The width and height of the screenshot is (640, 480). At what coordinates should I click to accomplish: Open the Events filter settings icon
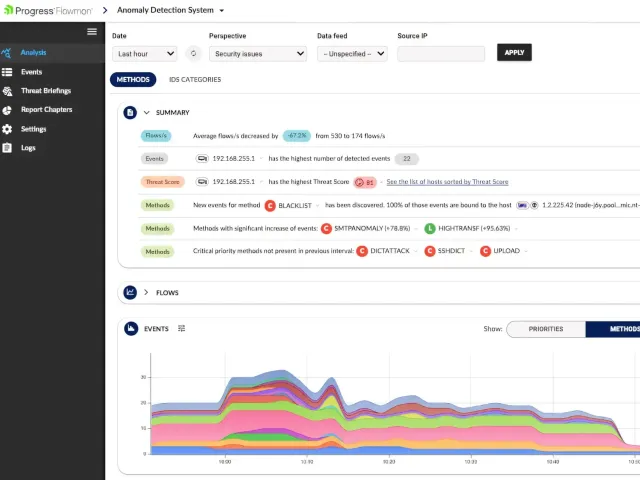tap(182, 328)
